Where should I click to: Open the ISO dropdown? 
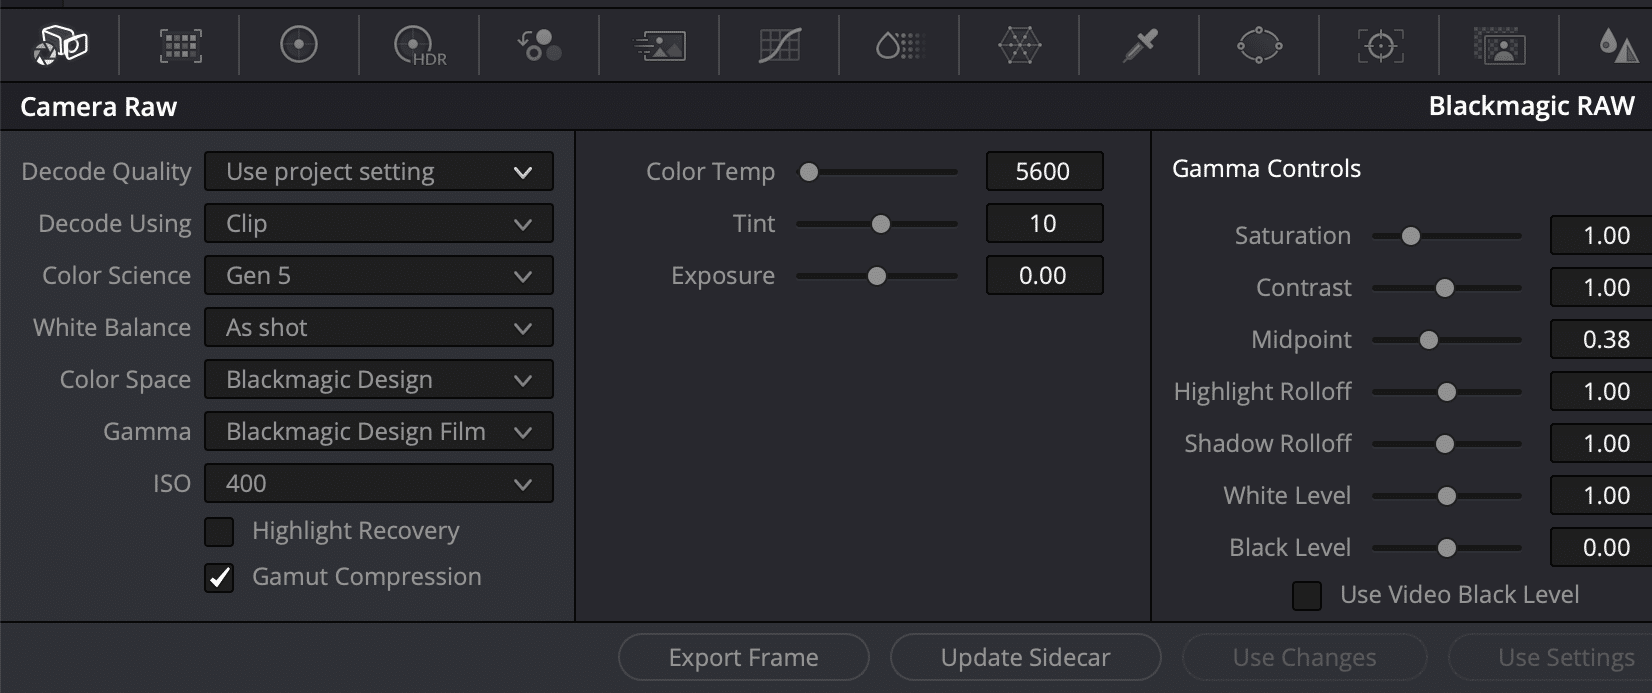coord(378,483)
